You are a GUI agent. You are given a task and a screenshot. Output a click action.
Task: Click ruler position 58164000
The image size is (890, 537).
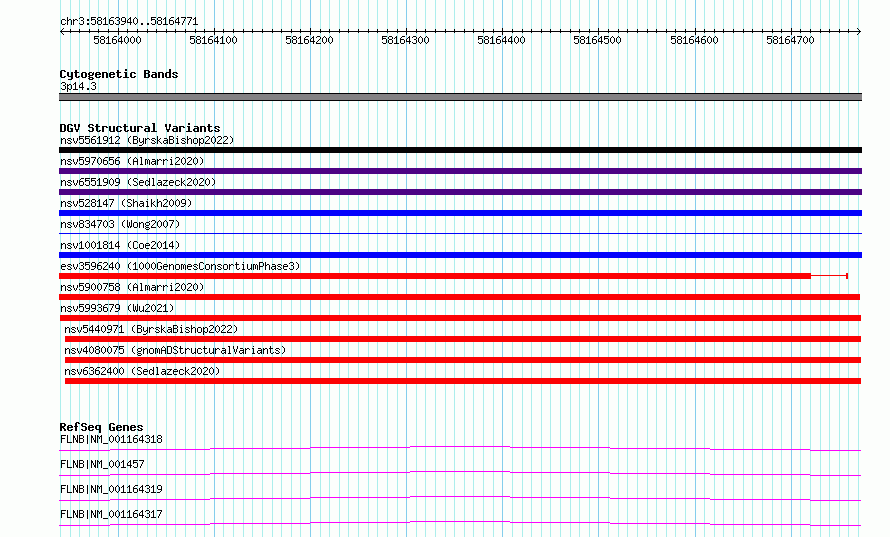[x=117, y=40]
